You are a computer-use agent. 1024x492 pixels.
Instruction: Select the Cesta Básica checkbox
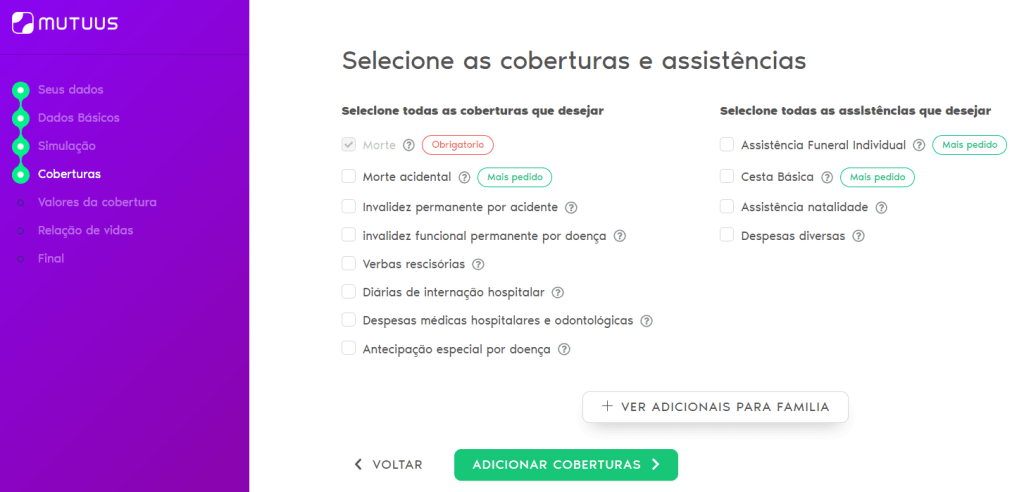[x=727, y=176]
